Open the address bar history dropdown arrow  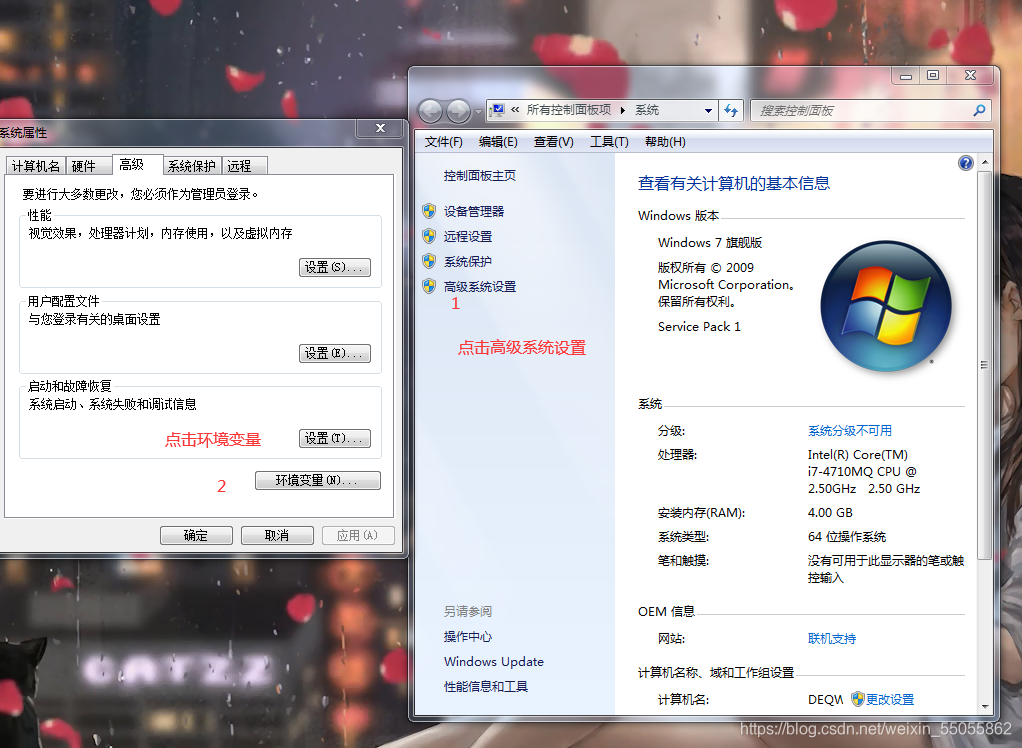pos(708,111)
